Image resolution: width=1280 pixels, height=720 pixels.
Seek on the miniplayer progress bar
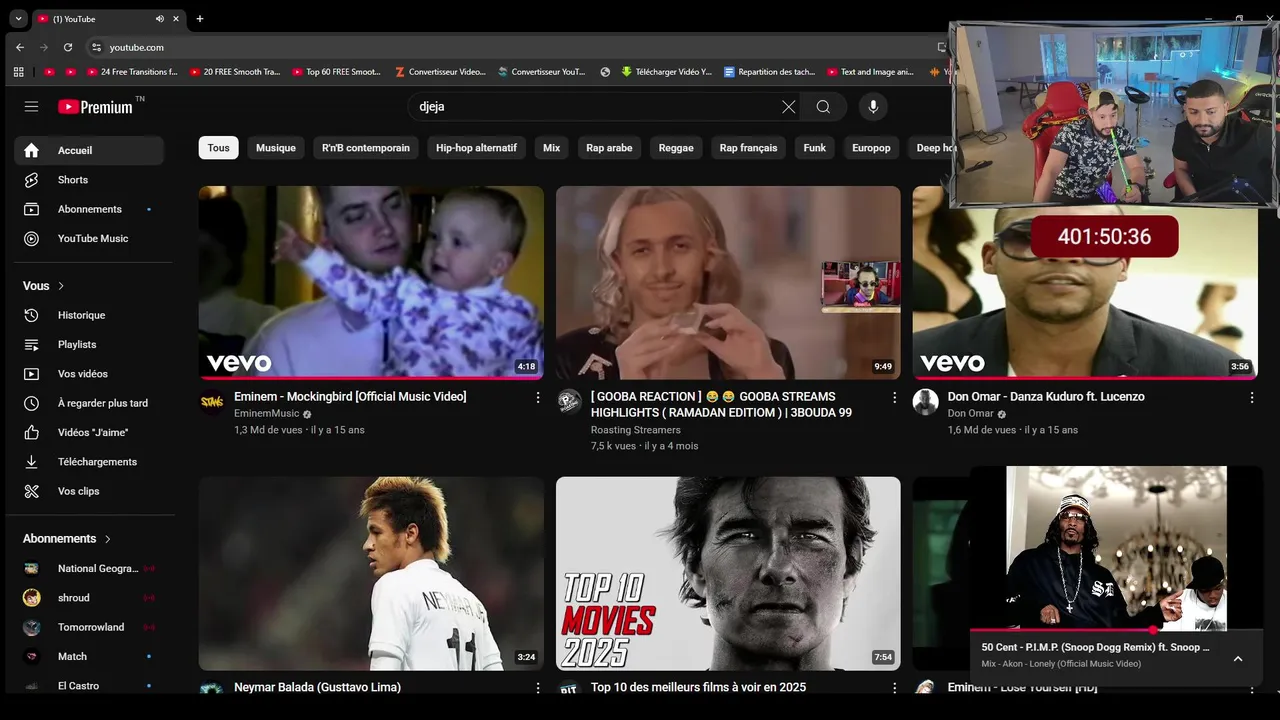pos(1116,630)
